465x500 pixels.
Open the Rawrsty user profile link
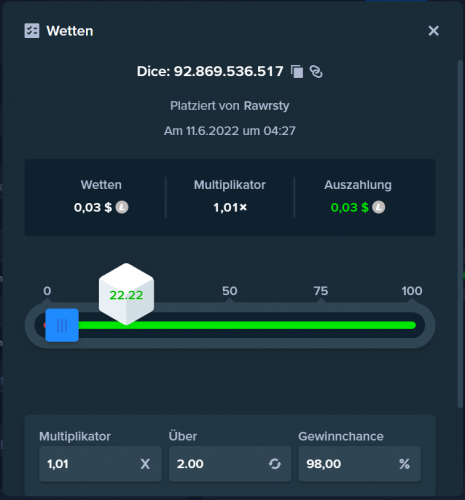266,106
